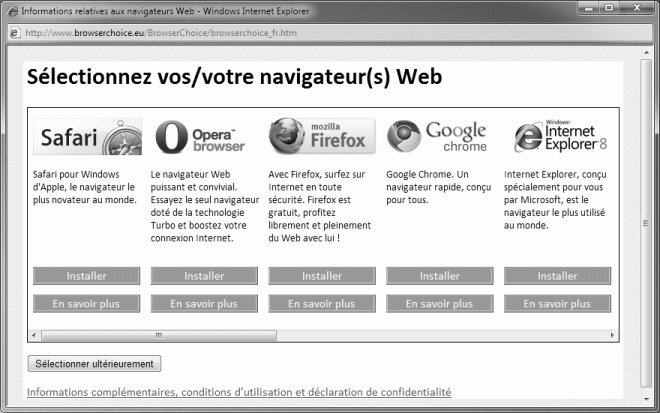Minimize the Internet Explorer window
The image size is (660, 413).
(589, 8)
